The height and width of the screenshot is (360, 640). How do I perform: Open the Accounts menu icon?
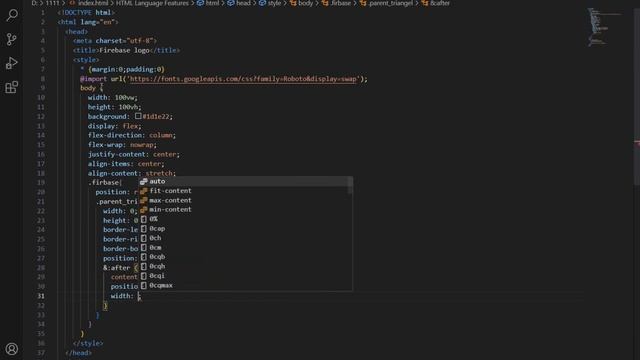tap(12, 349)
